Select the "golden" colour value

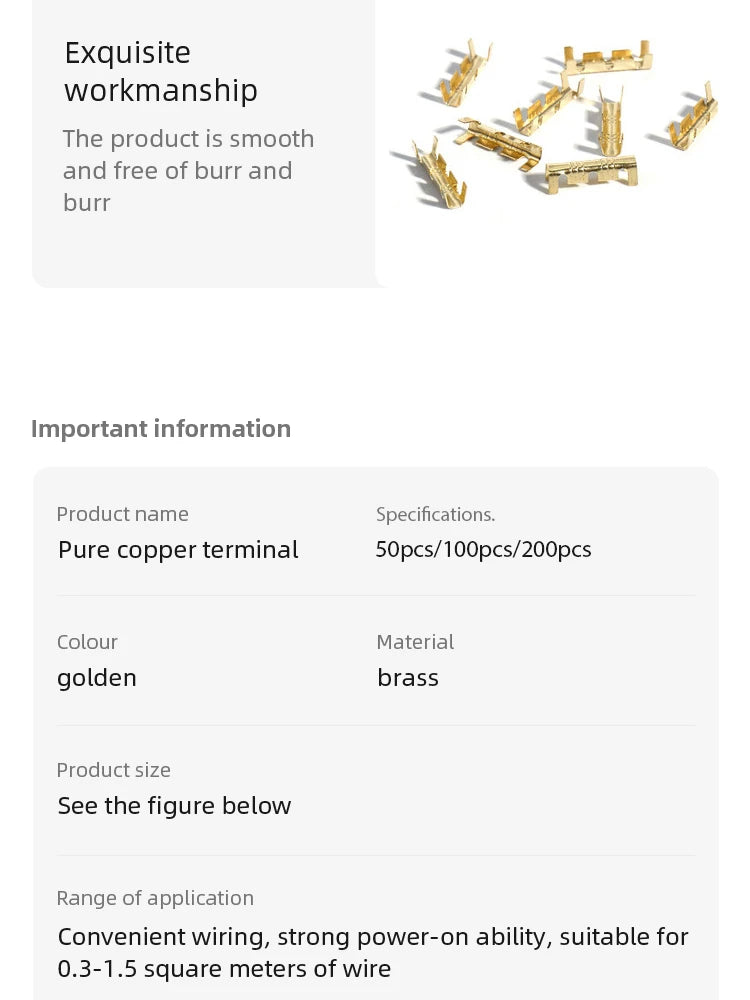tap(97, 678)
